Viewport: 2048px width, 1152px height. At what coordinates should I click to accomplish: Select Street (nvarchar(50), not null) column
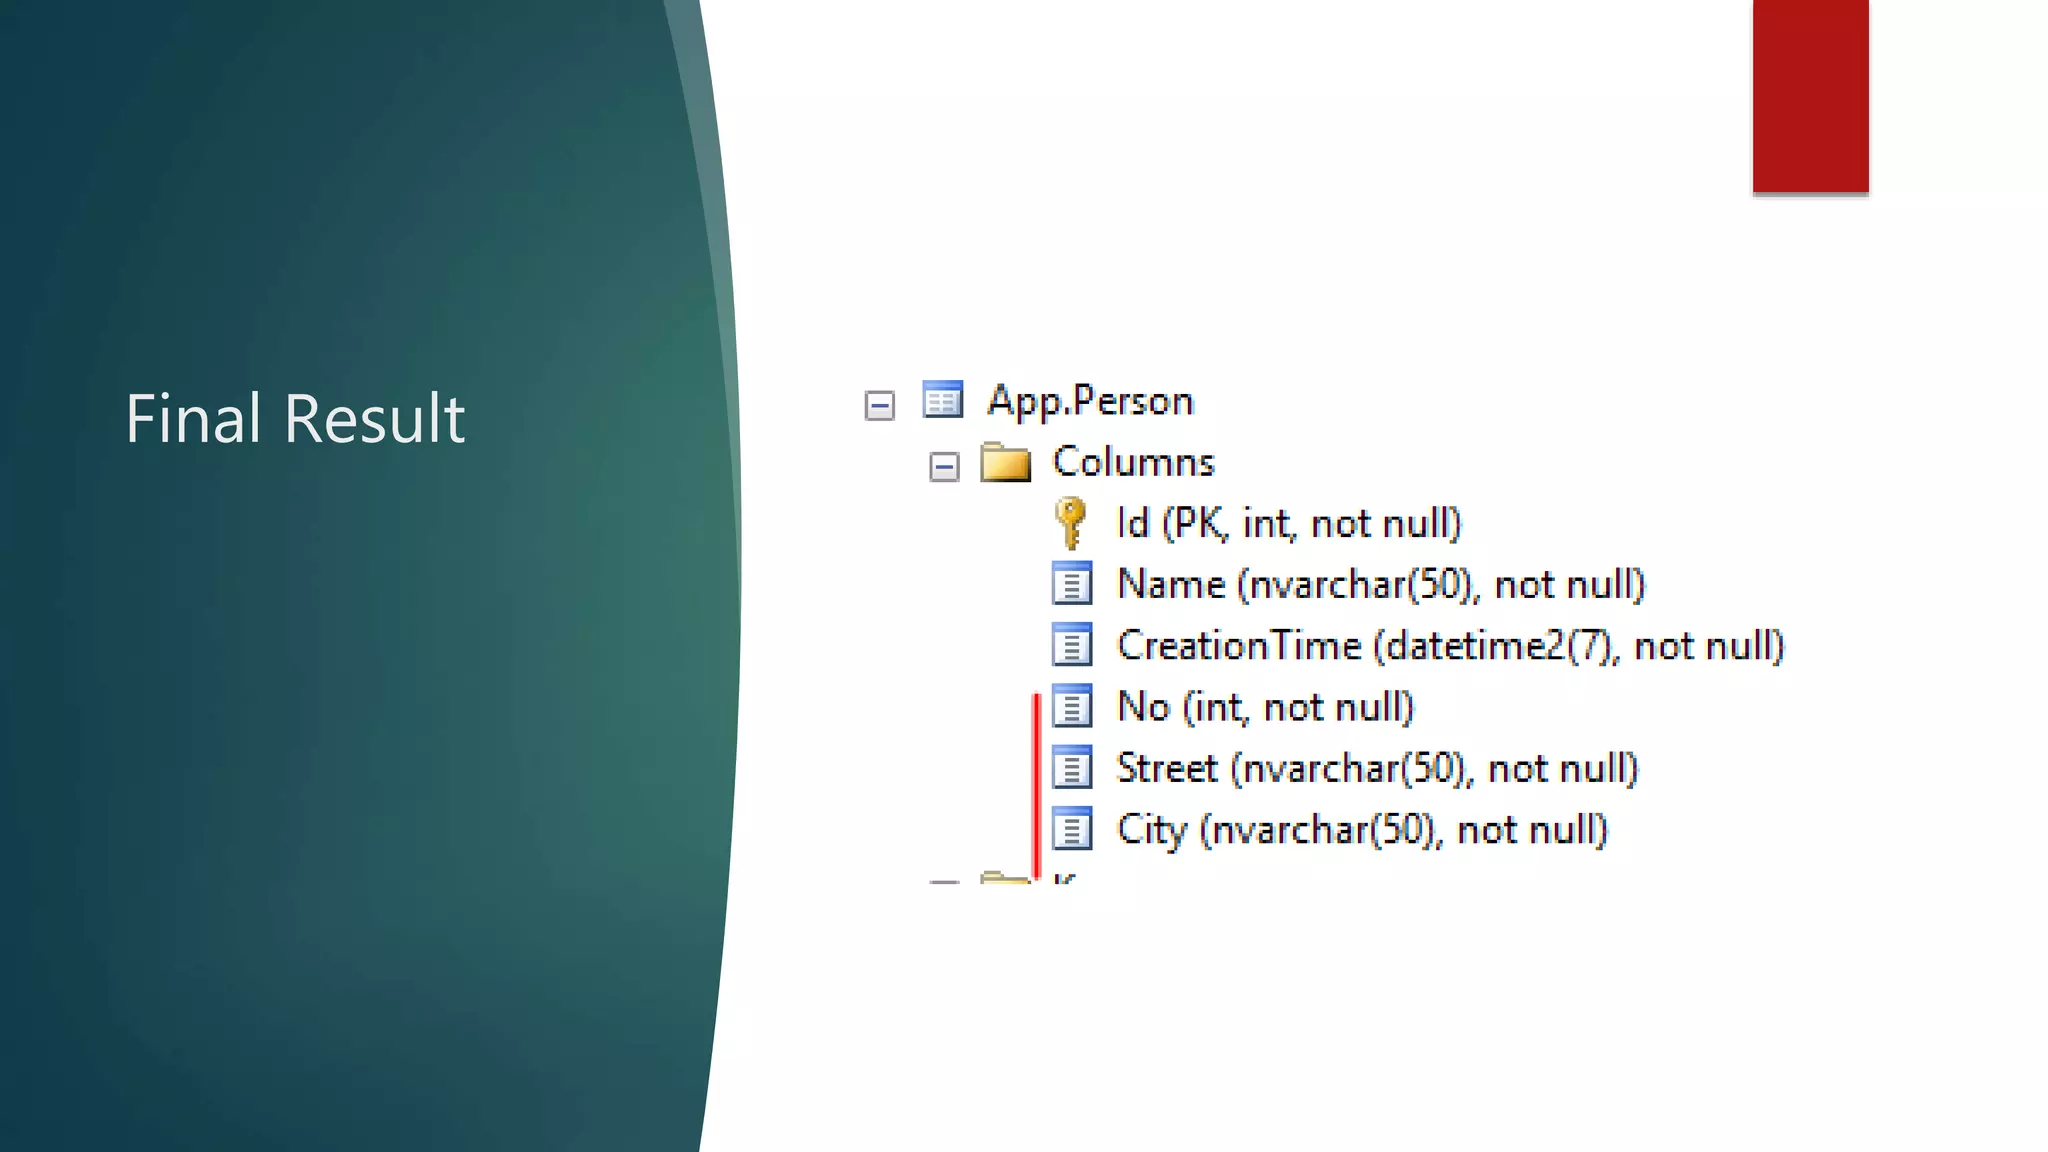pos(1377,768)
